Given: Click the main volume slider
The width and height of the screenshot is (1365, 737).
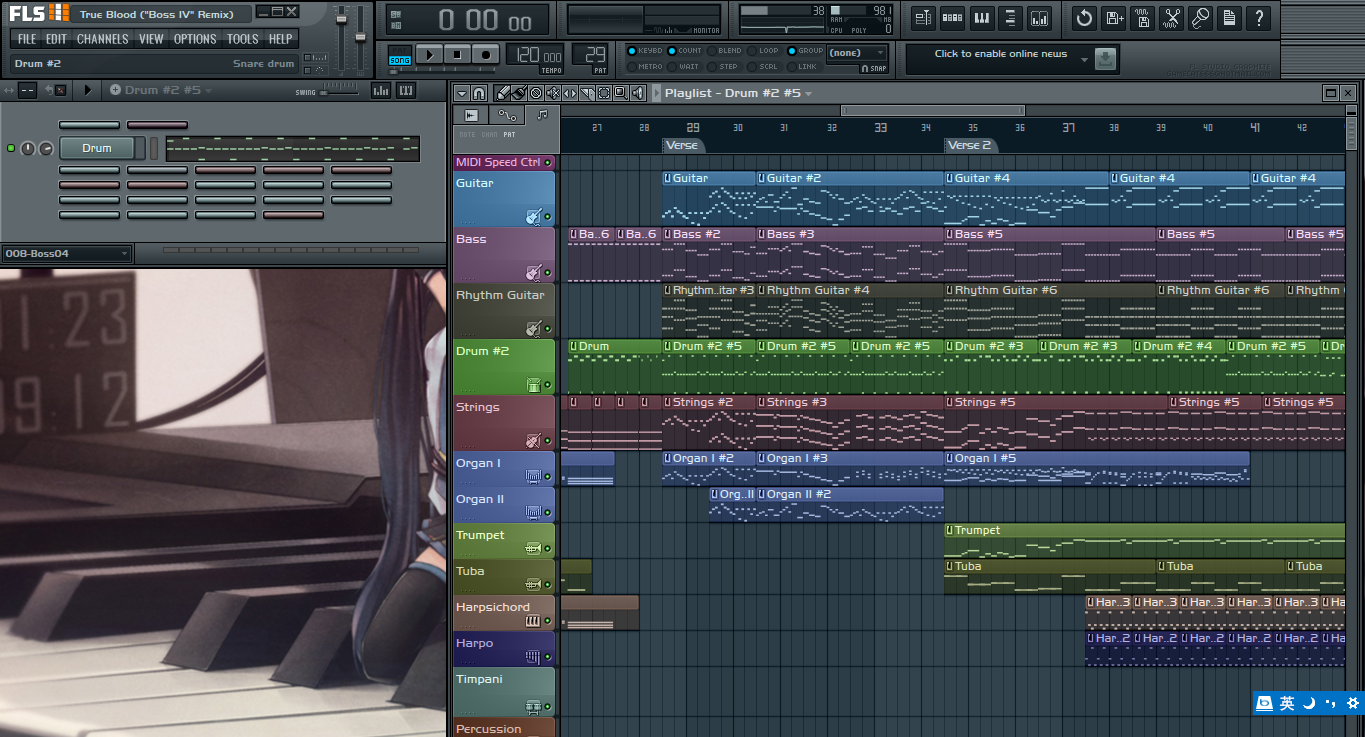Looking at the screenshot, I should [x=341, y=38].
